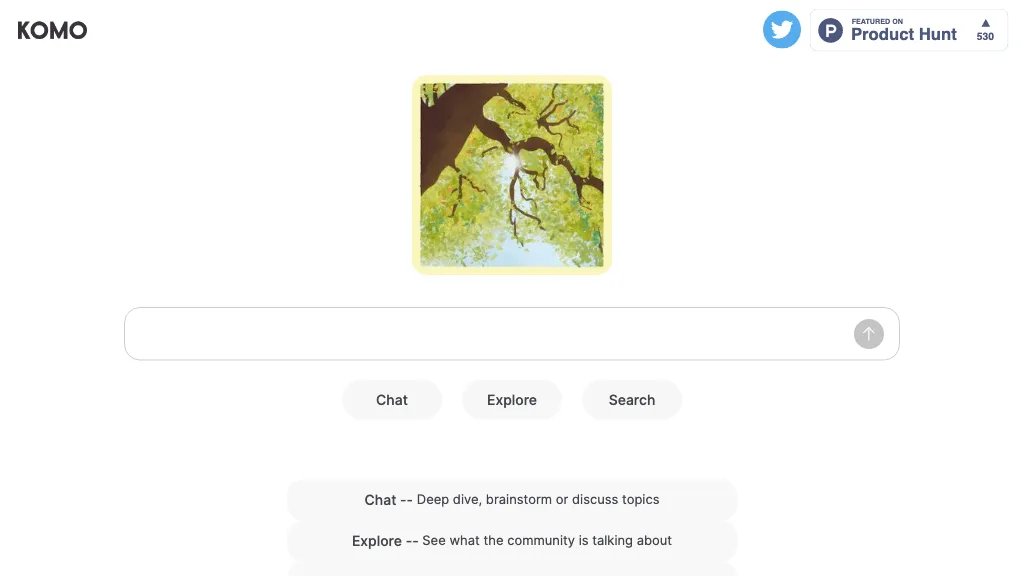The image size is (1024, 576).
Task: Open the Product Hunt text link
Action: tap(904, 35)
